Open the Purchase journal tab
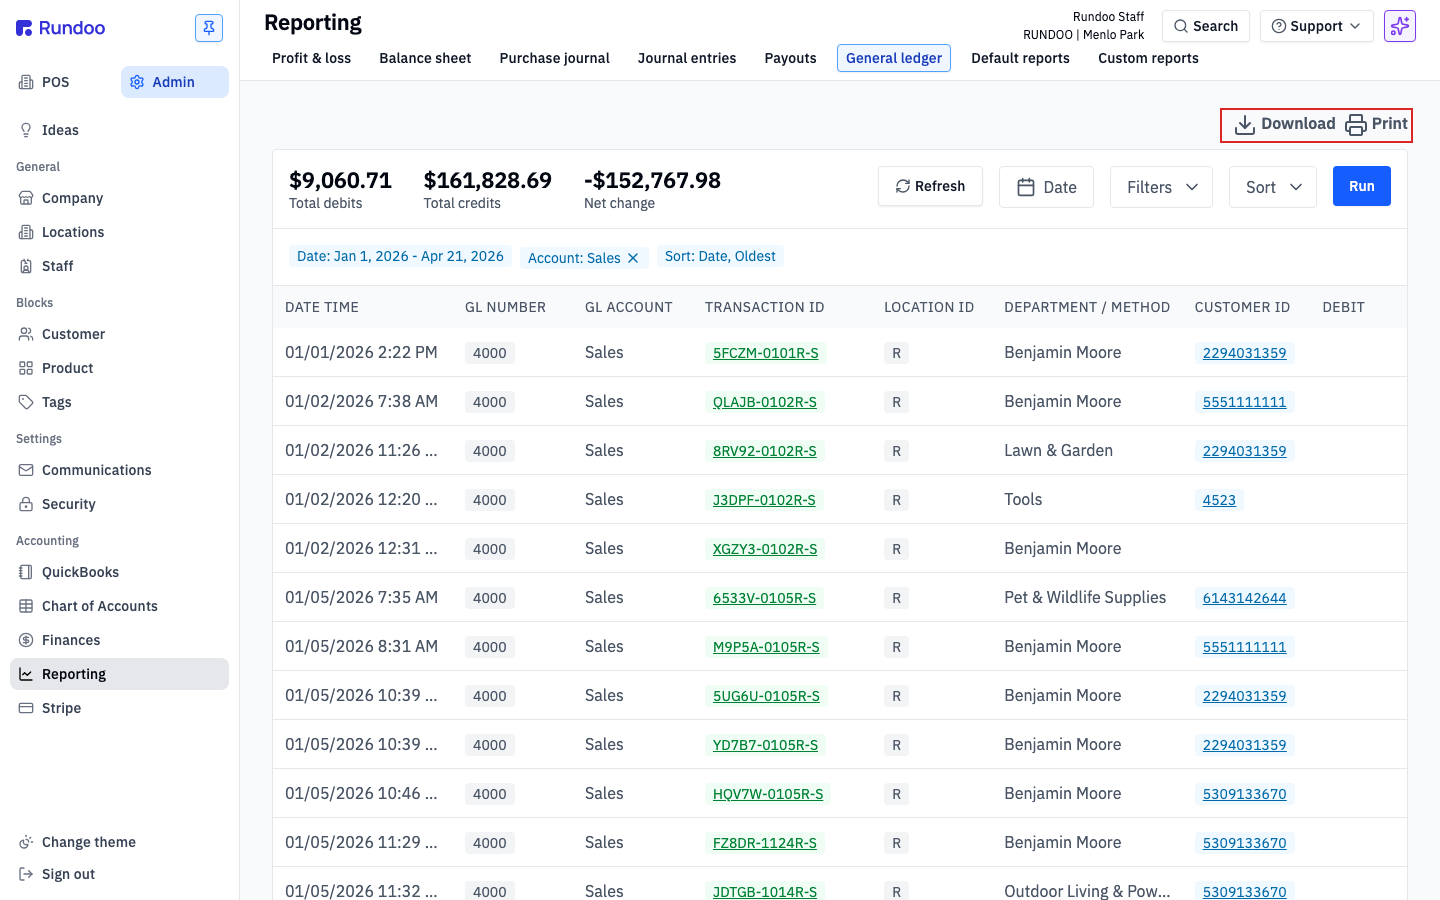The width and height of the screenshot is (1440, 900). pyautogui.click(x=554, y=58)
